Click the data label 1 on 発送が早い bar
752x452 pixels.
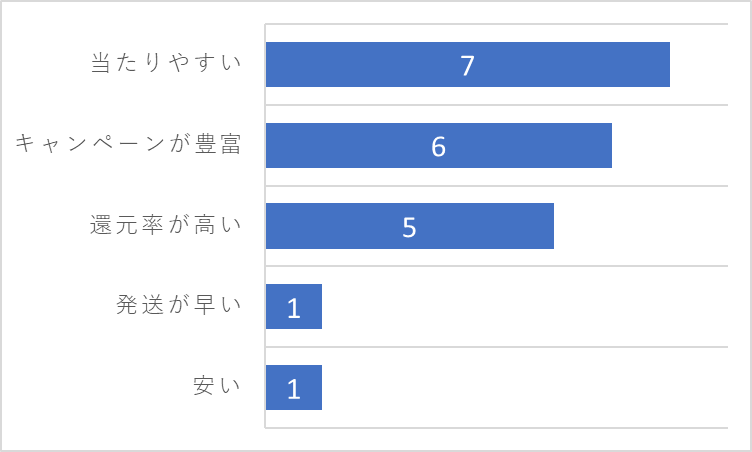(294, 308)
